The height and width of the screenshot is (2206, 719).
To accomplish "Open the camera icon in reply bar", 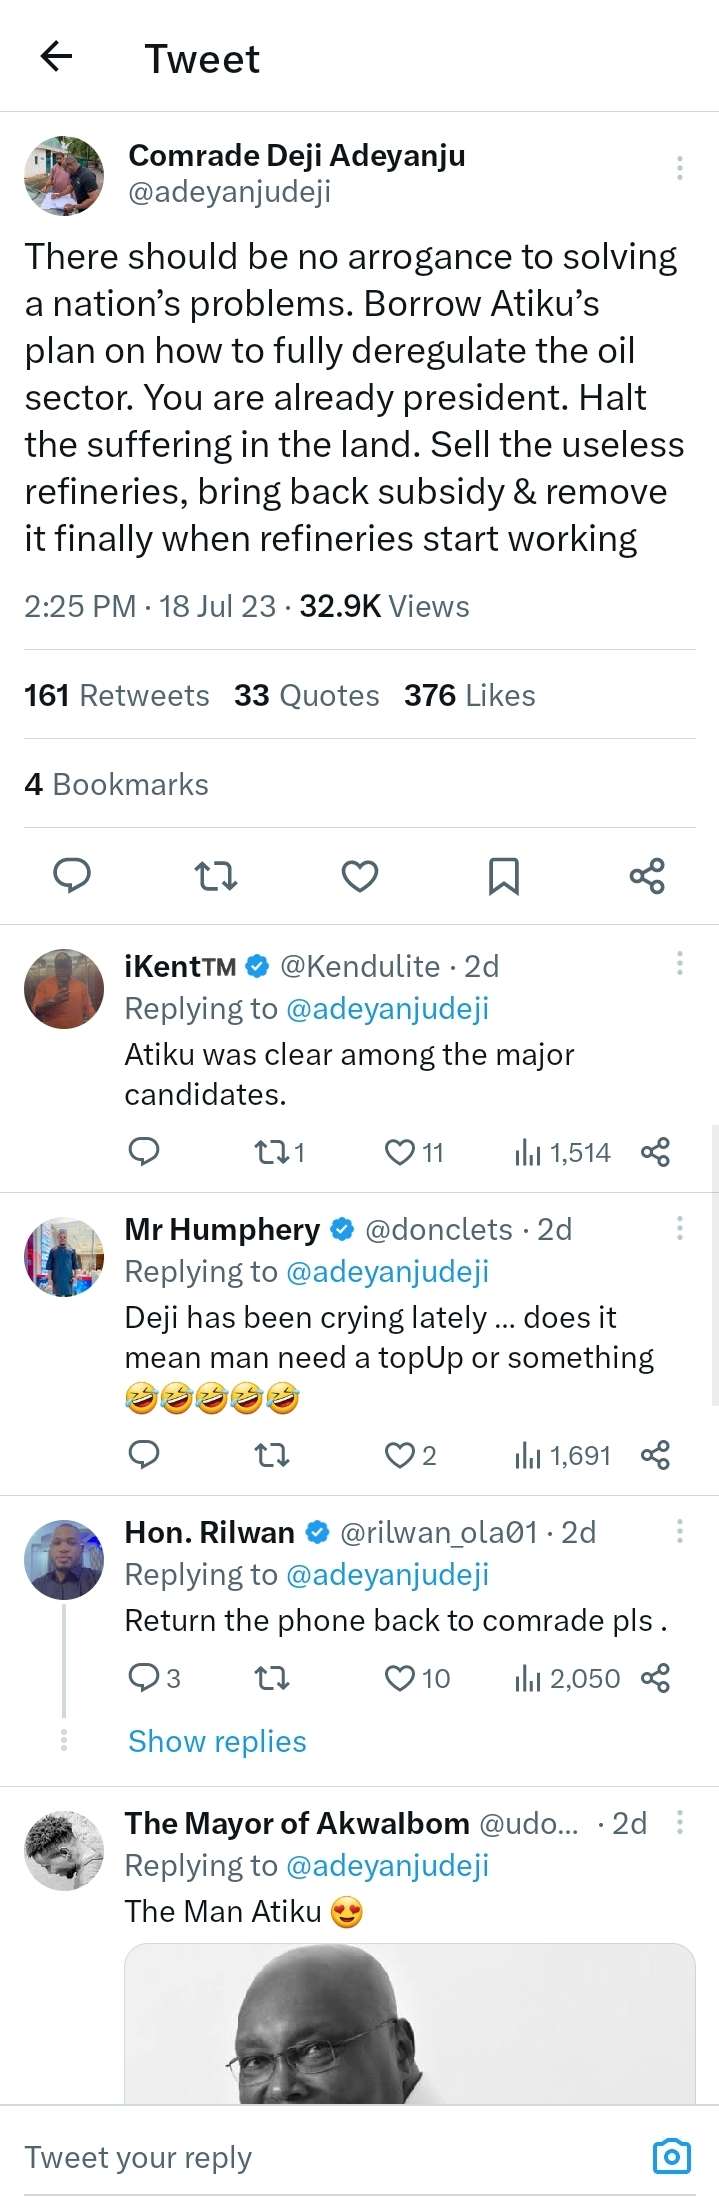I will click(x=671, y=2156).
